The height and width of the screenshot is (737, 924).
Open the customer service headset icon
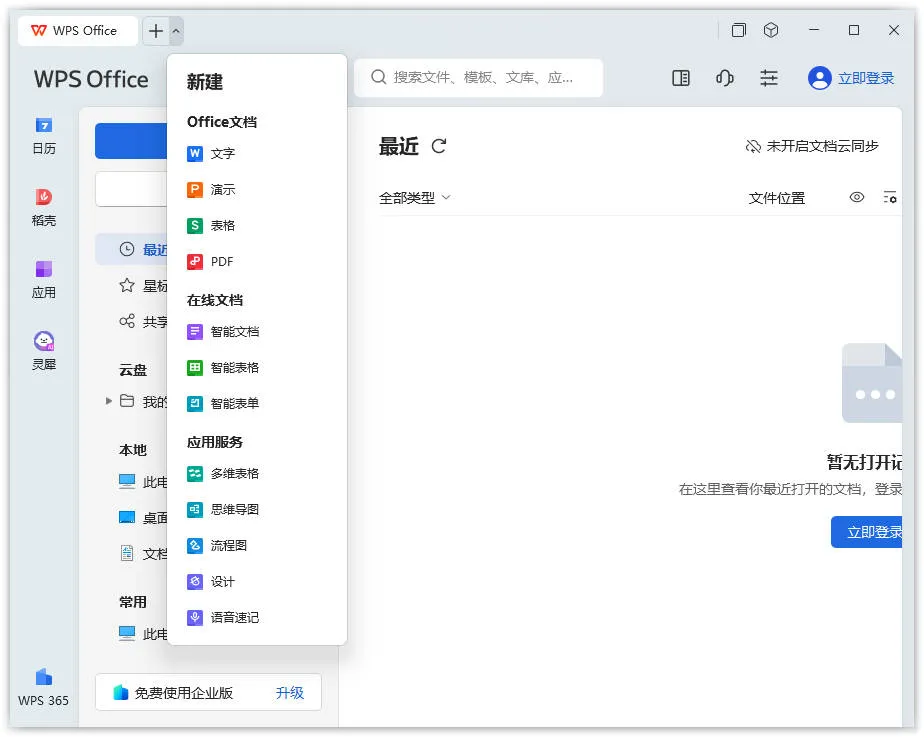pos(725,78)
